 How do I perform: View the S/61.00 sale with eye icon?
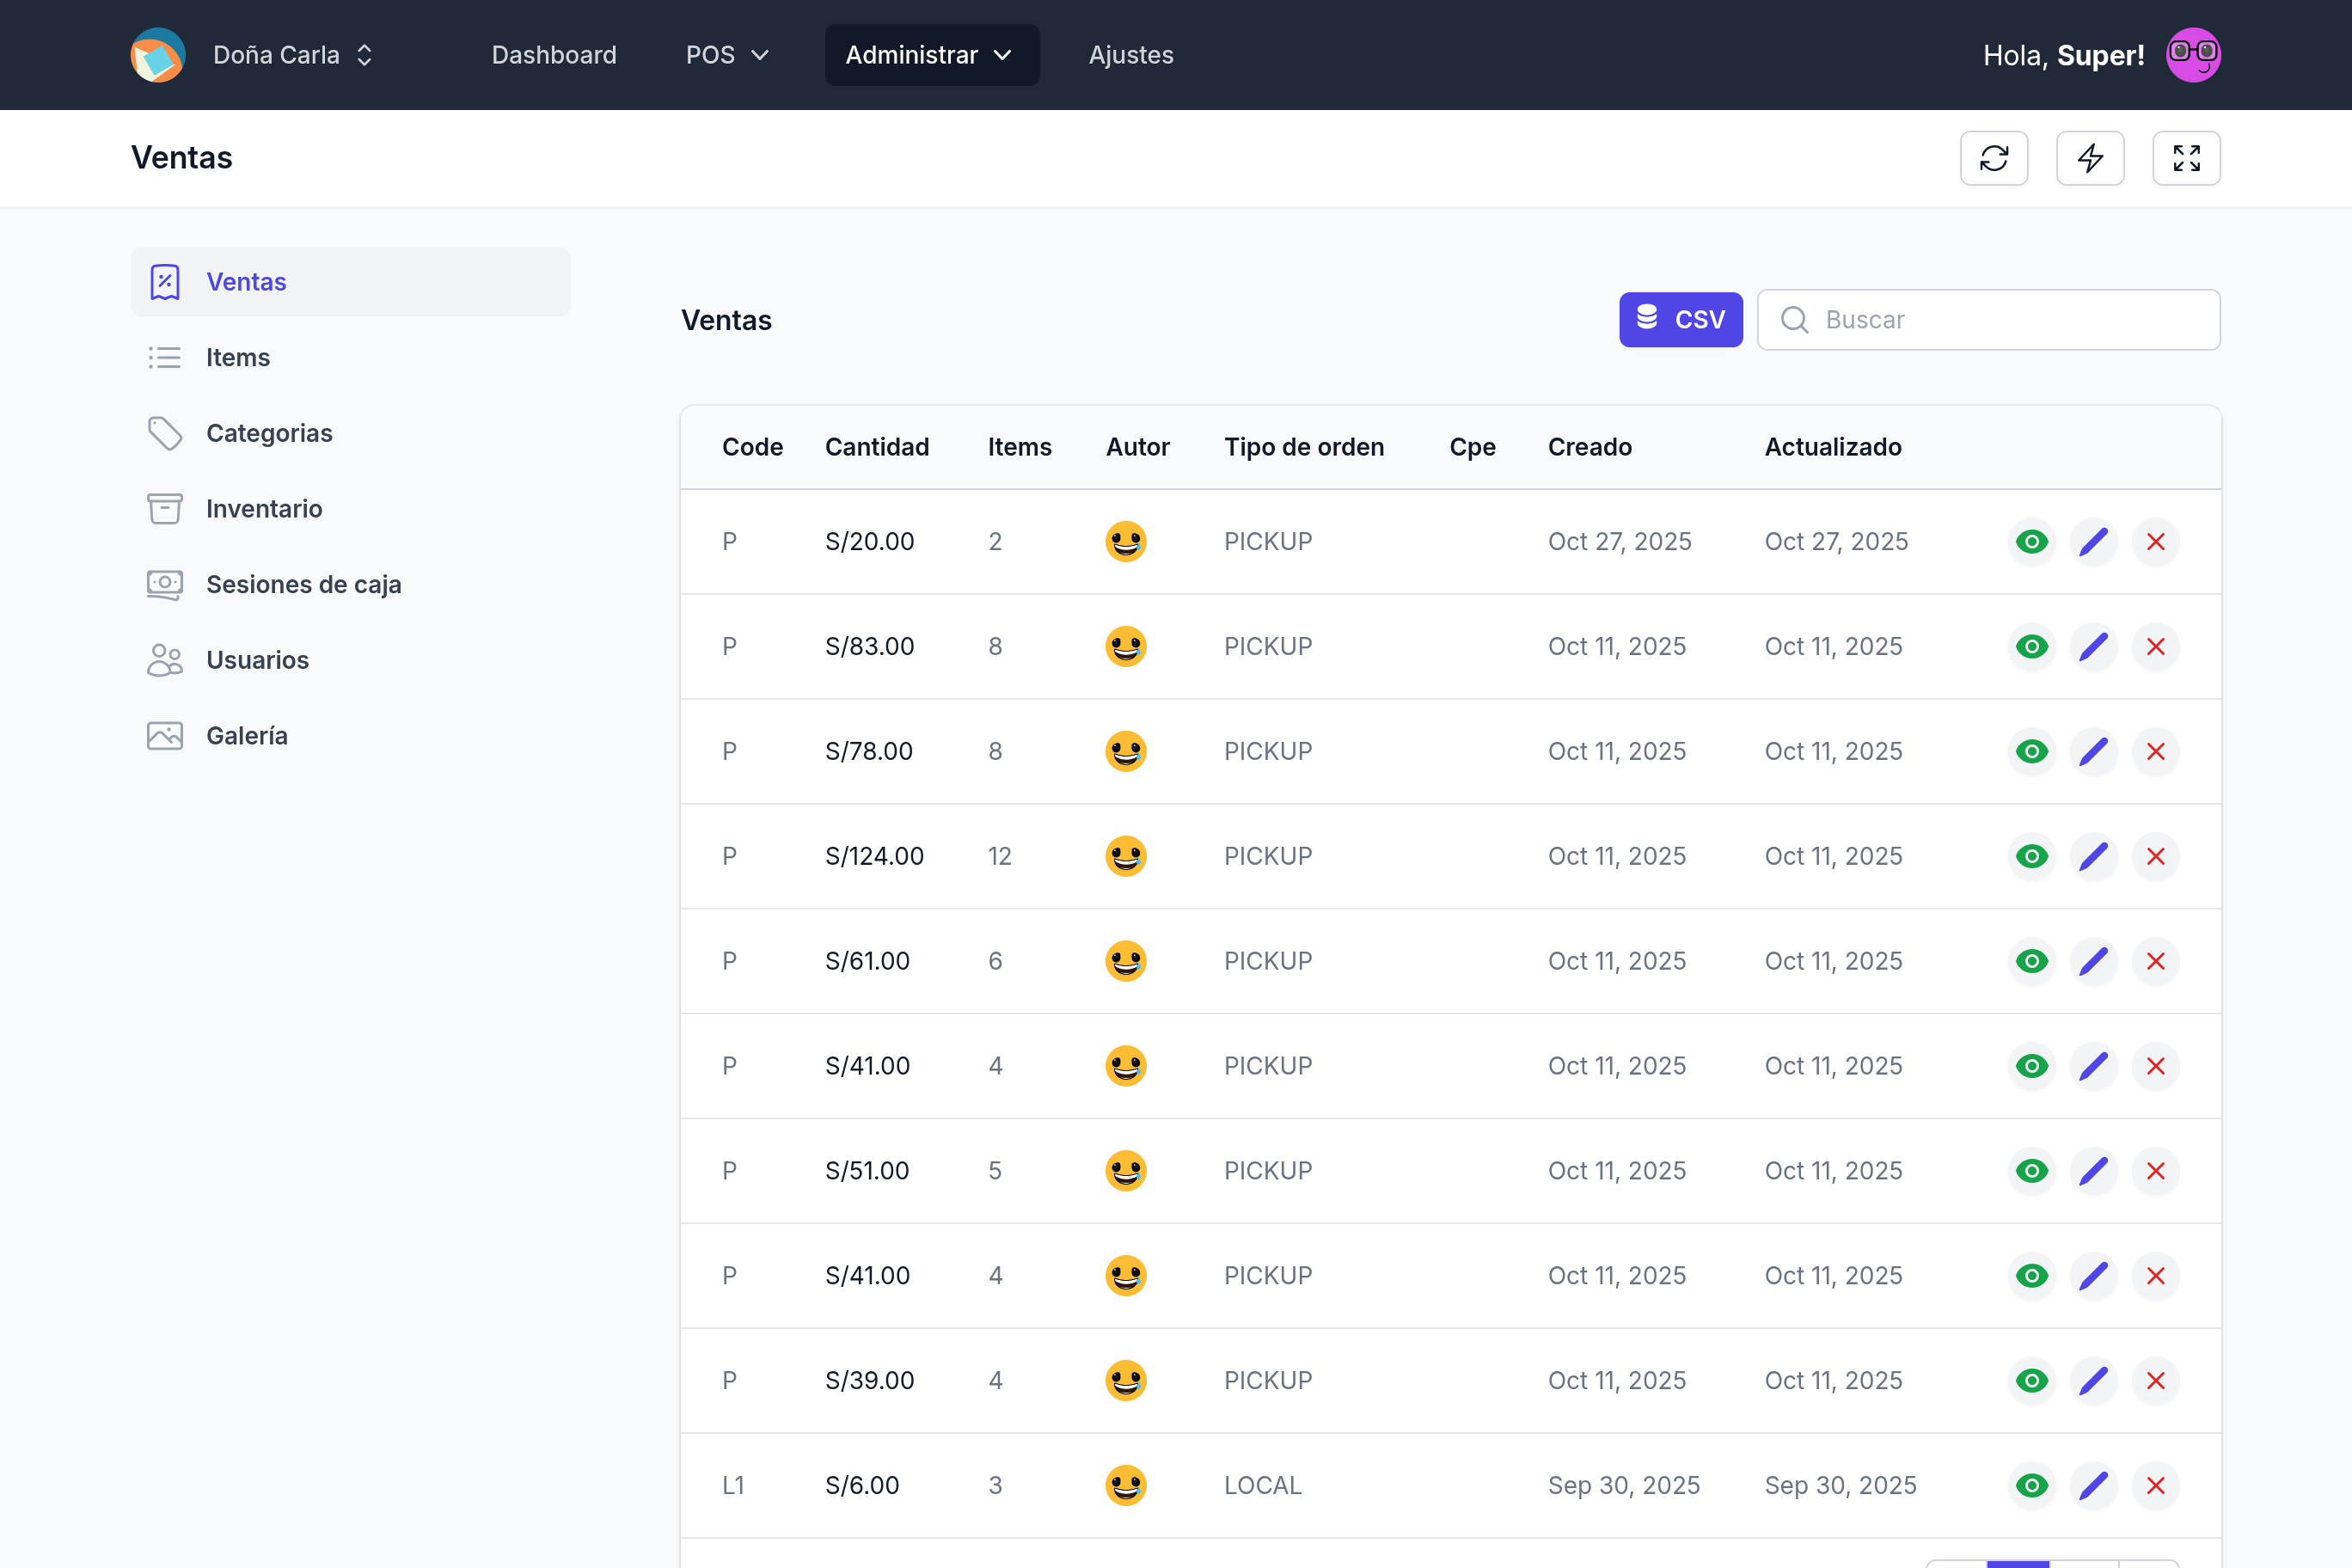pyautogui.click(x=2032, y=962)
